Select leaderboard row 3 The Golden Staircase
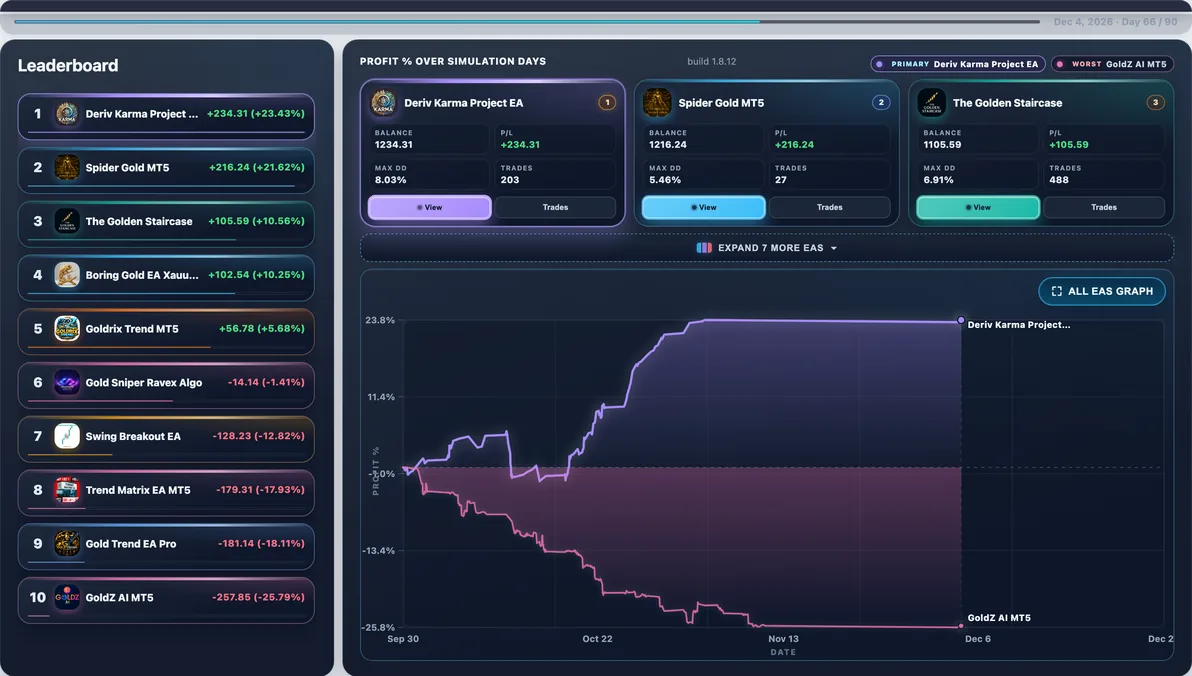Viewport: 1192px width, 676px height. pos(166,224)
